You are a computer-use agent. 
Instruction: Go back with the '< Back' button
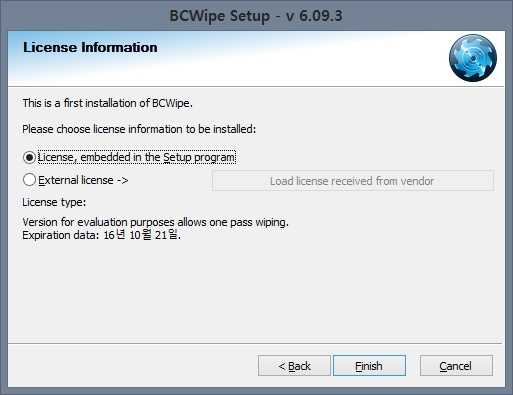pyautogui.click(x=294, y=366)
